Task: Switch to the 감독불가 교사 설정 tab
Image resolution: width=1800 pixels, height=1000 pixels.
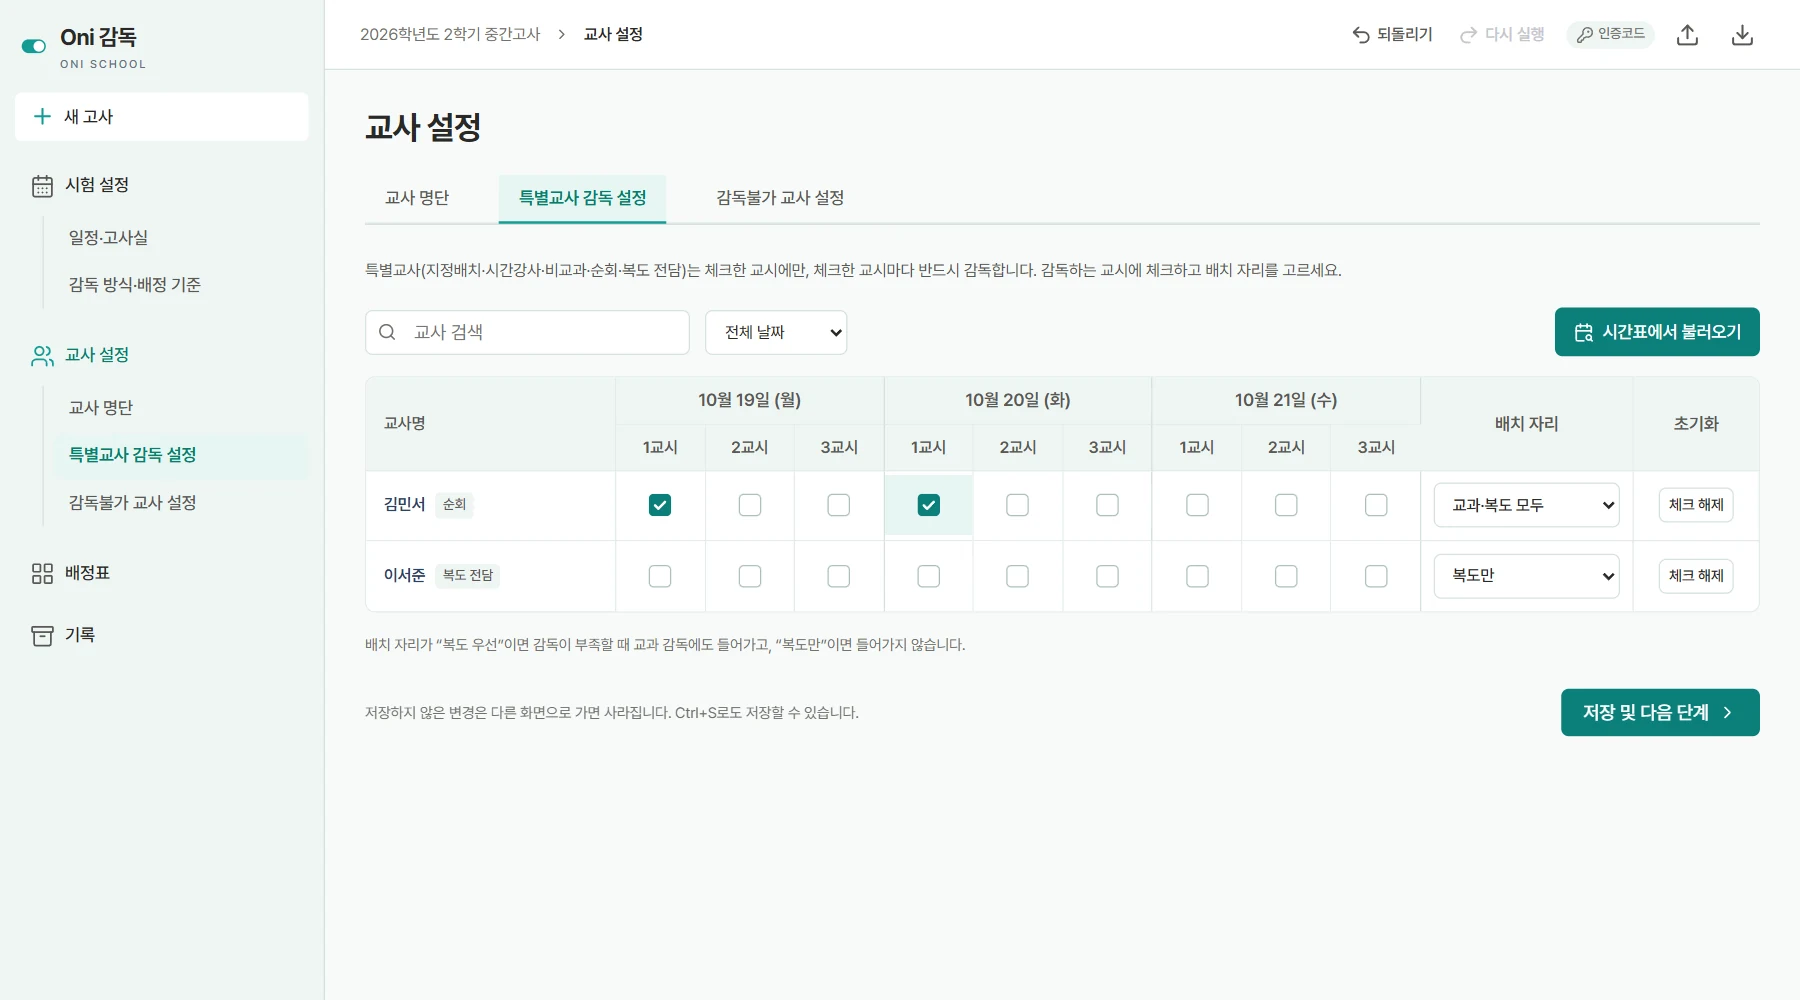Action: coord(780,198)
